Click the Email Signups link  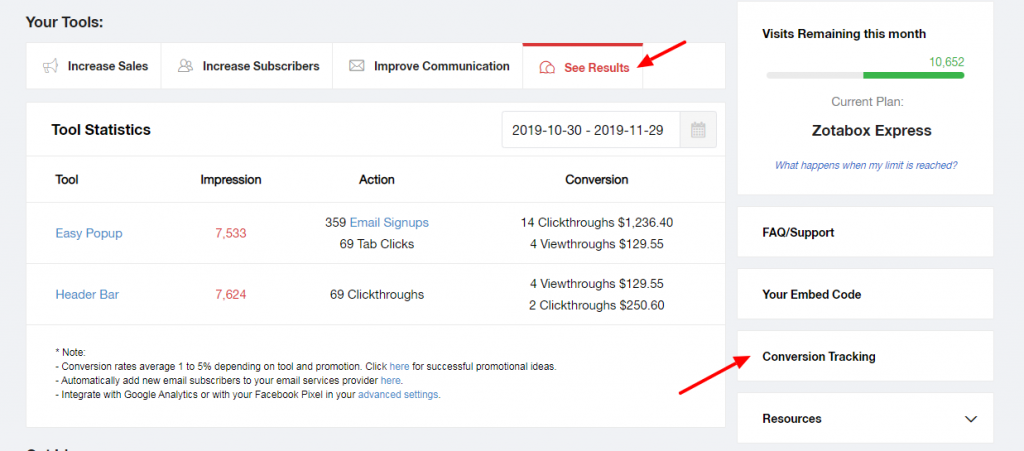389,223
